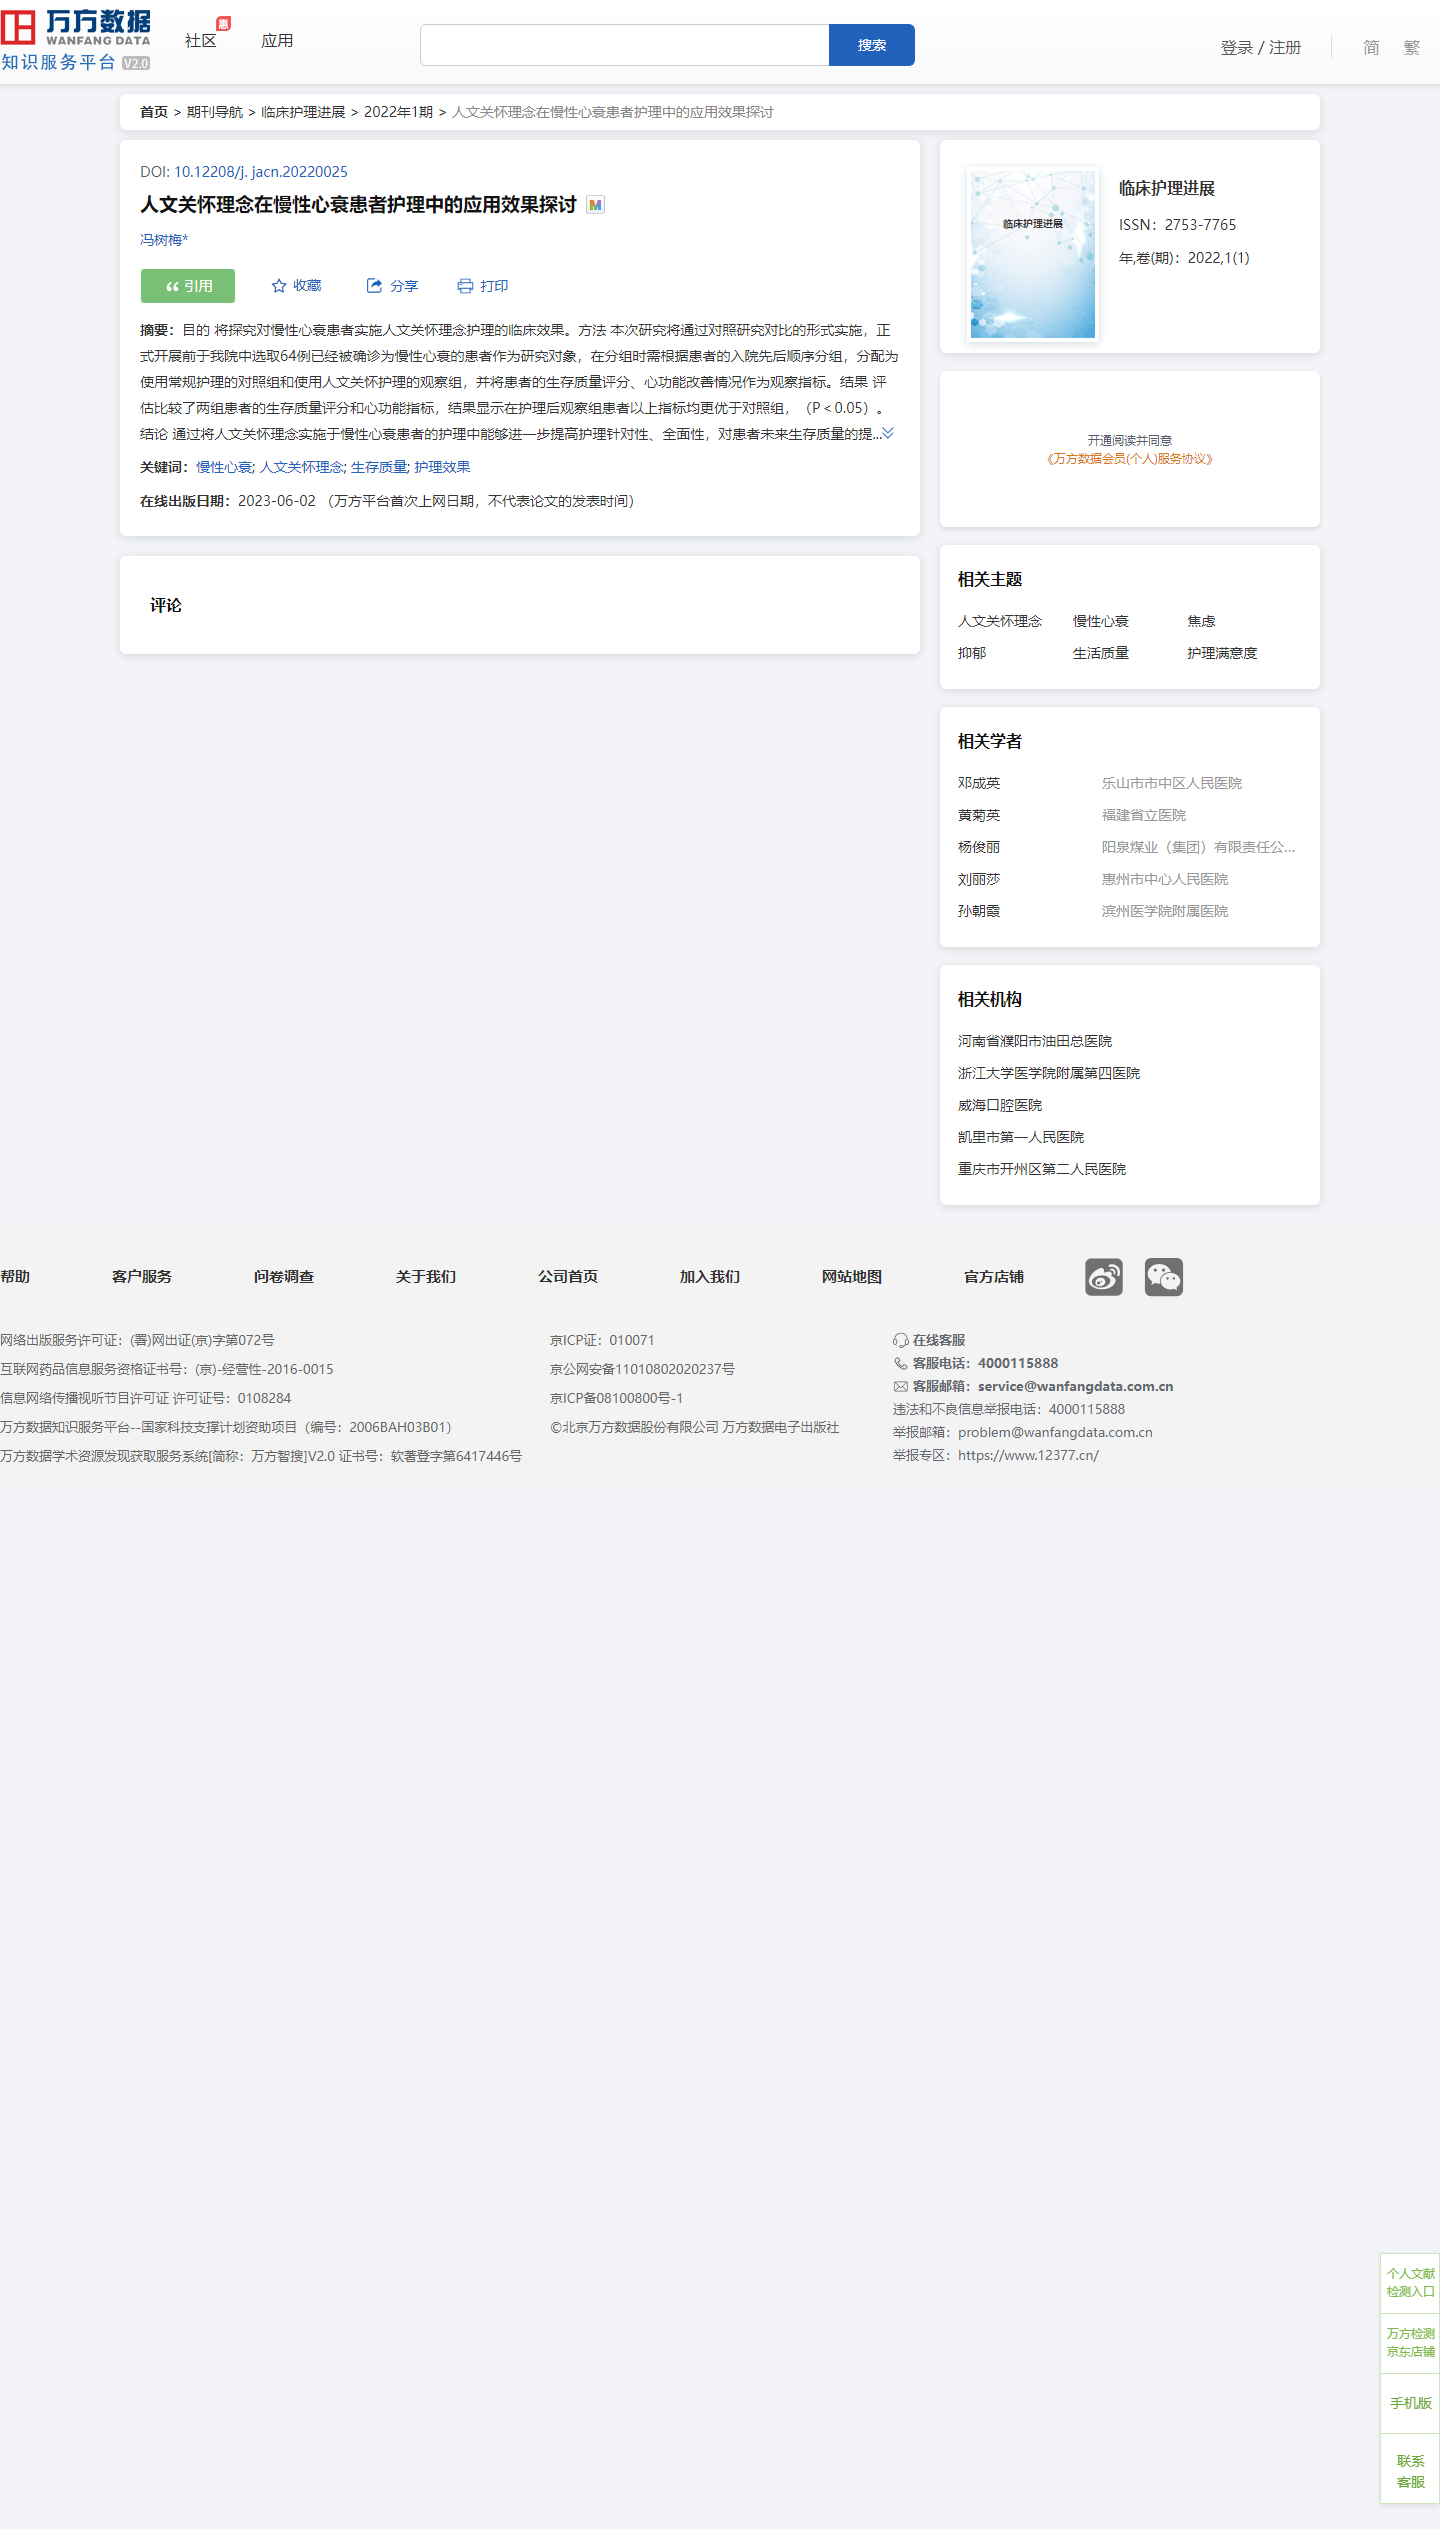
Task: Open 期刊导航 breadcrumb link
Action: click(215, 112)
